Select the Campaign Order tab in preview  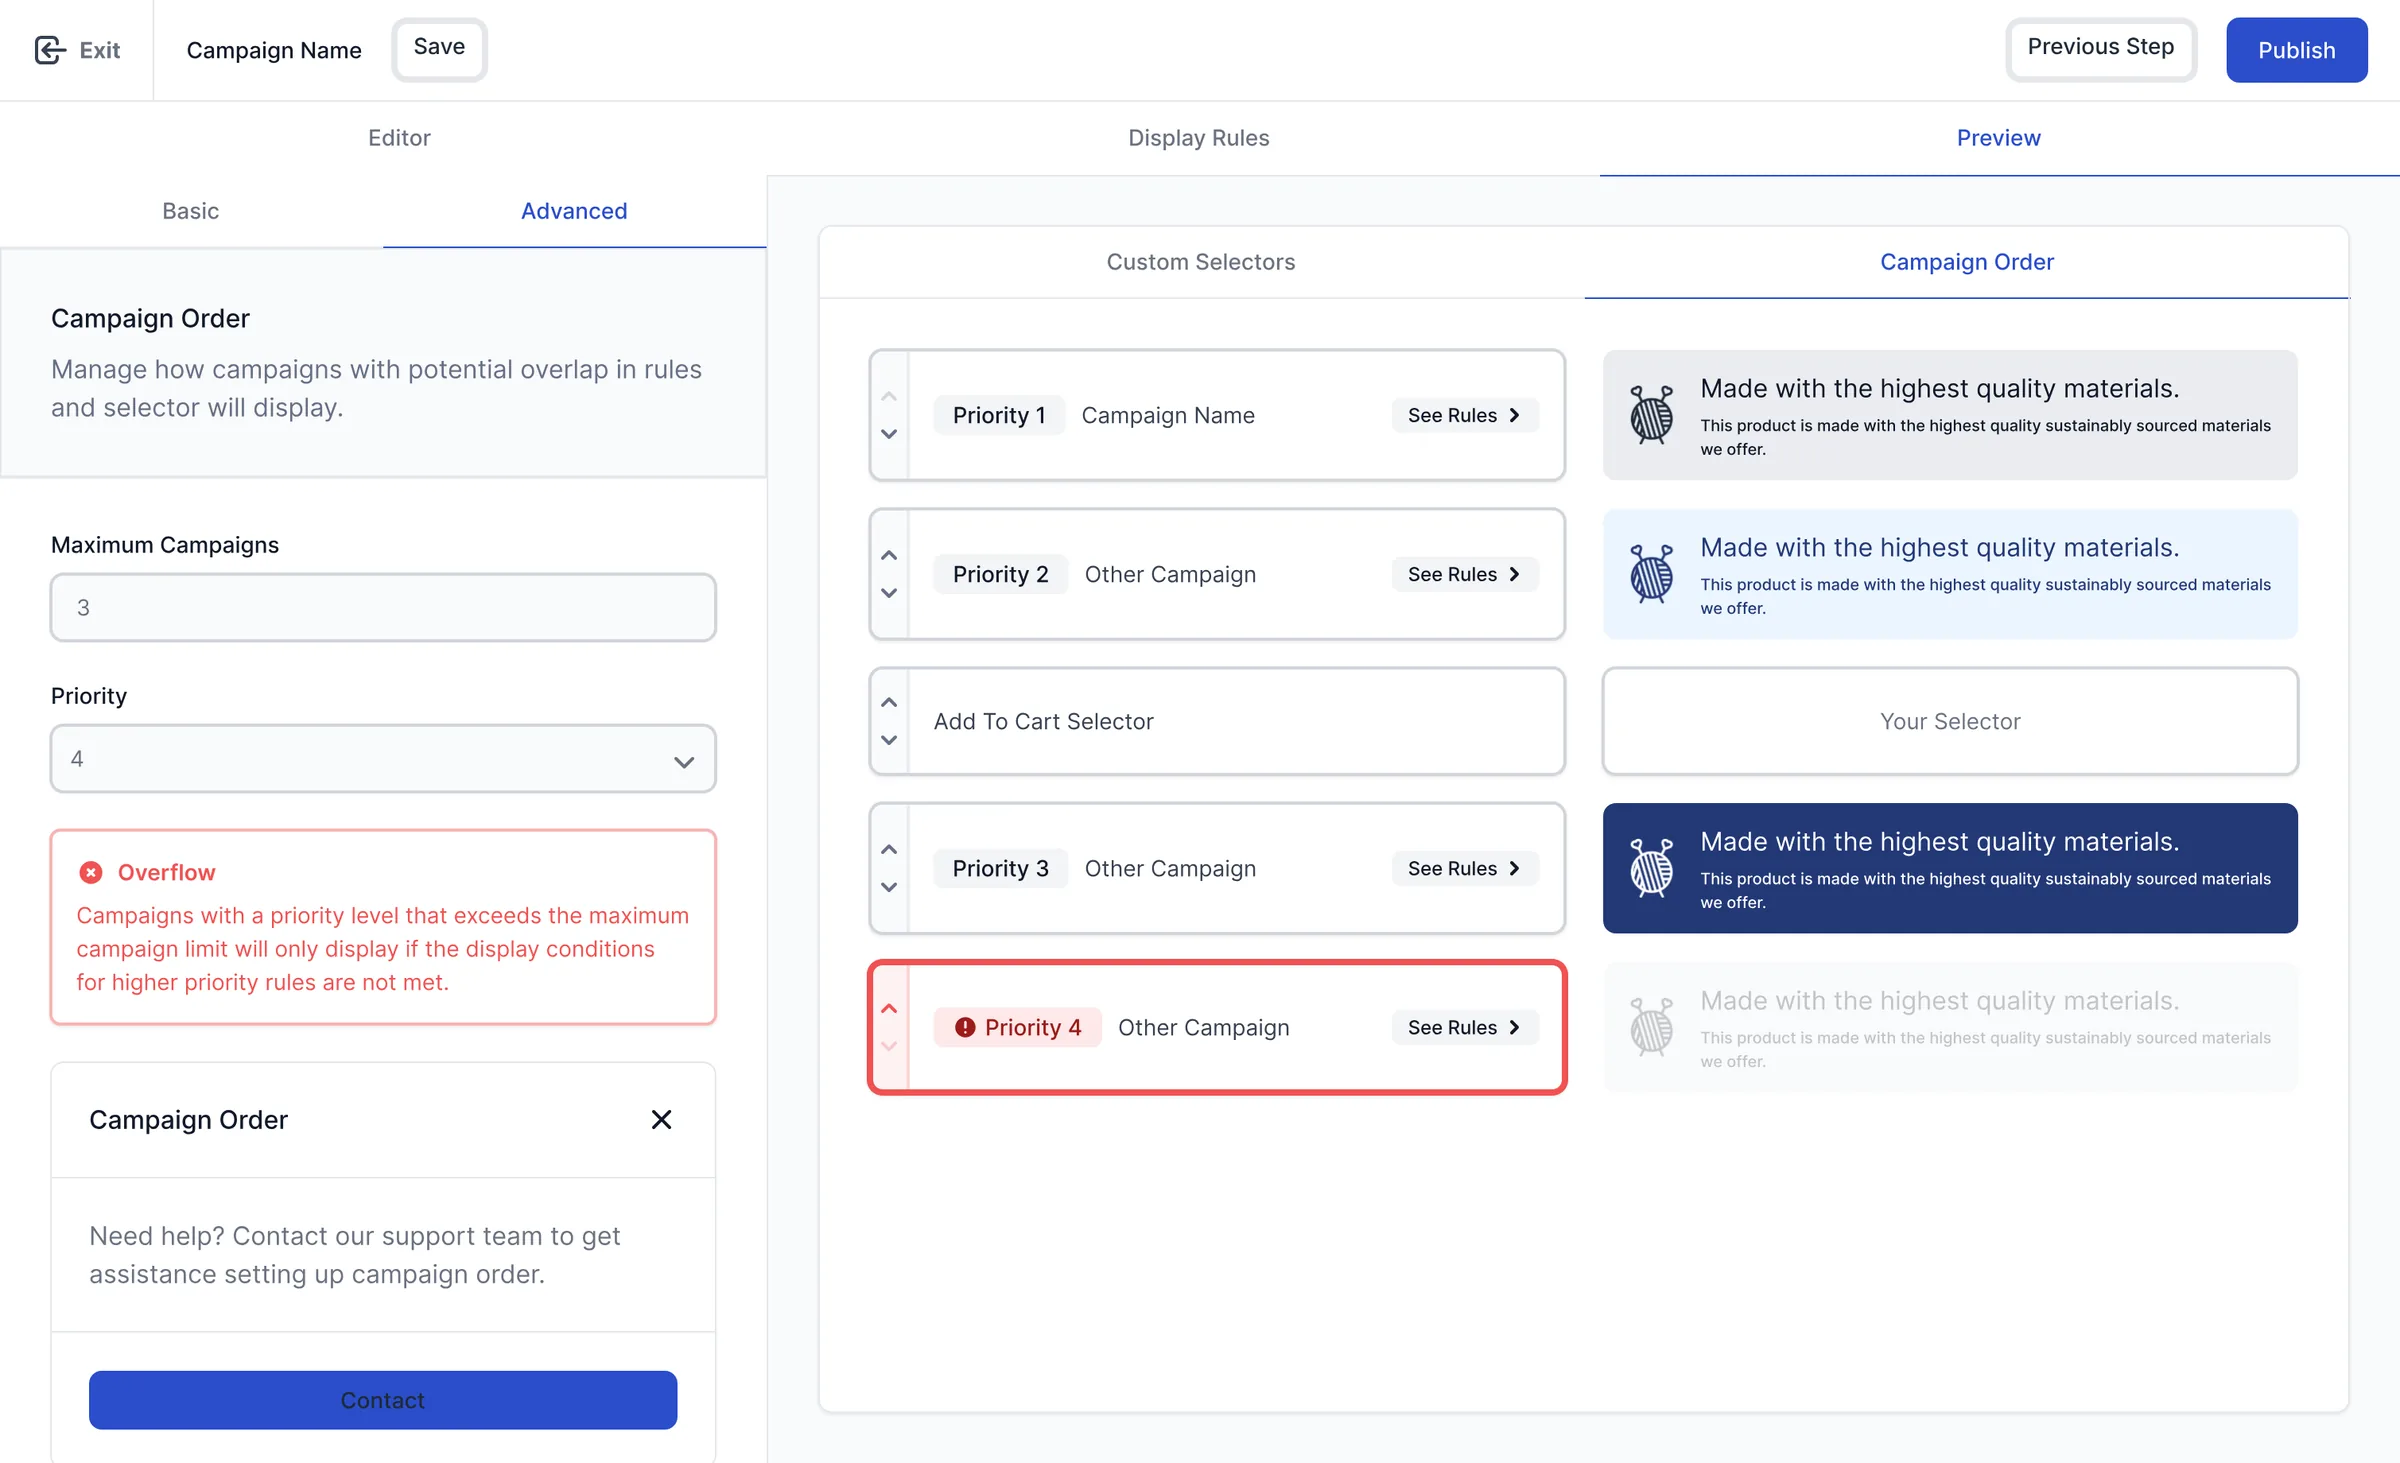point(1967,262)
